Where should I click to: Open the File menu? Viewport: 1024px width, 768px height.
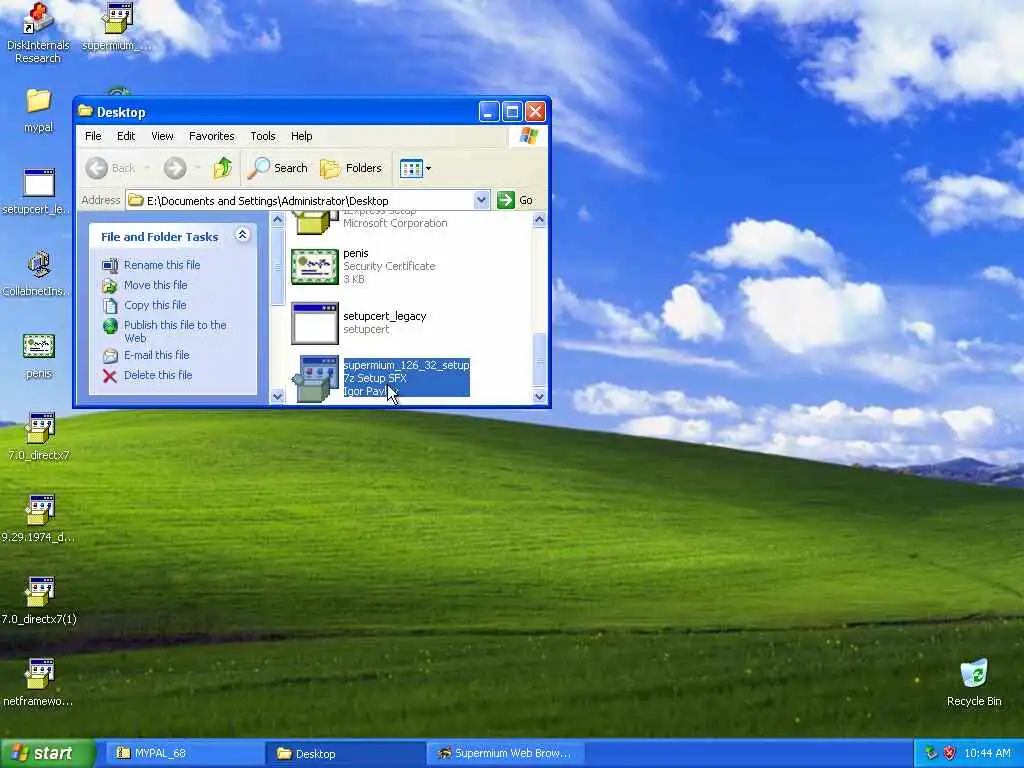coord(93,136)
